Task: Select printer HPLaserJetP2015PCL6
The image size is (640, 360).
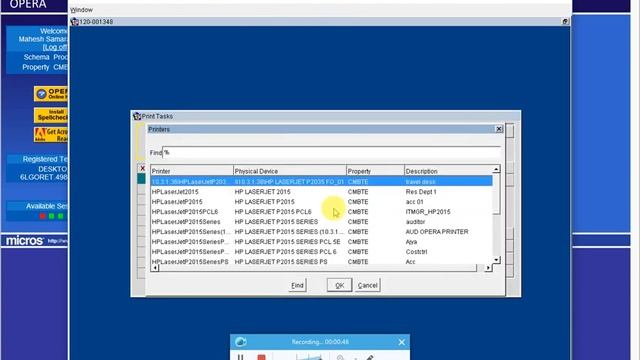Action: pos(185,212)
